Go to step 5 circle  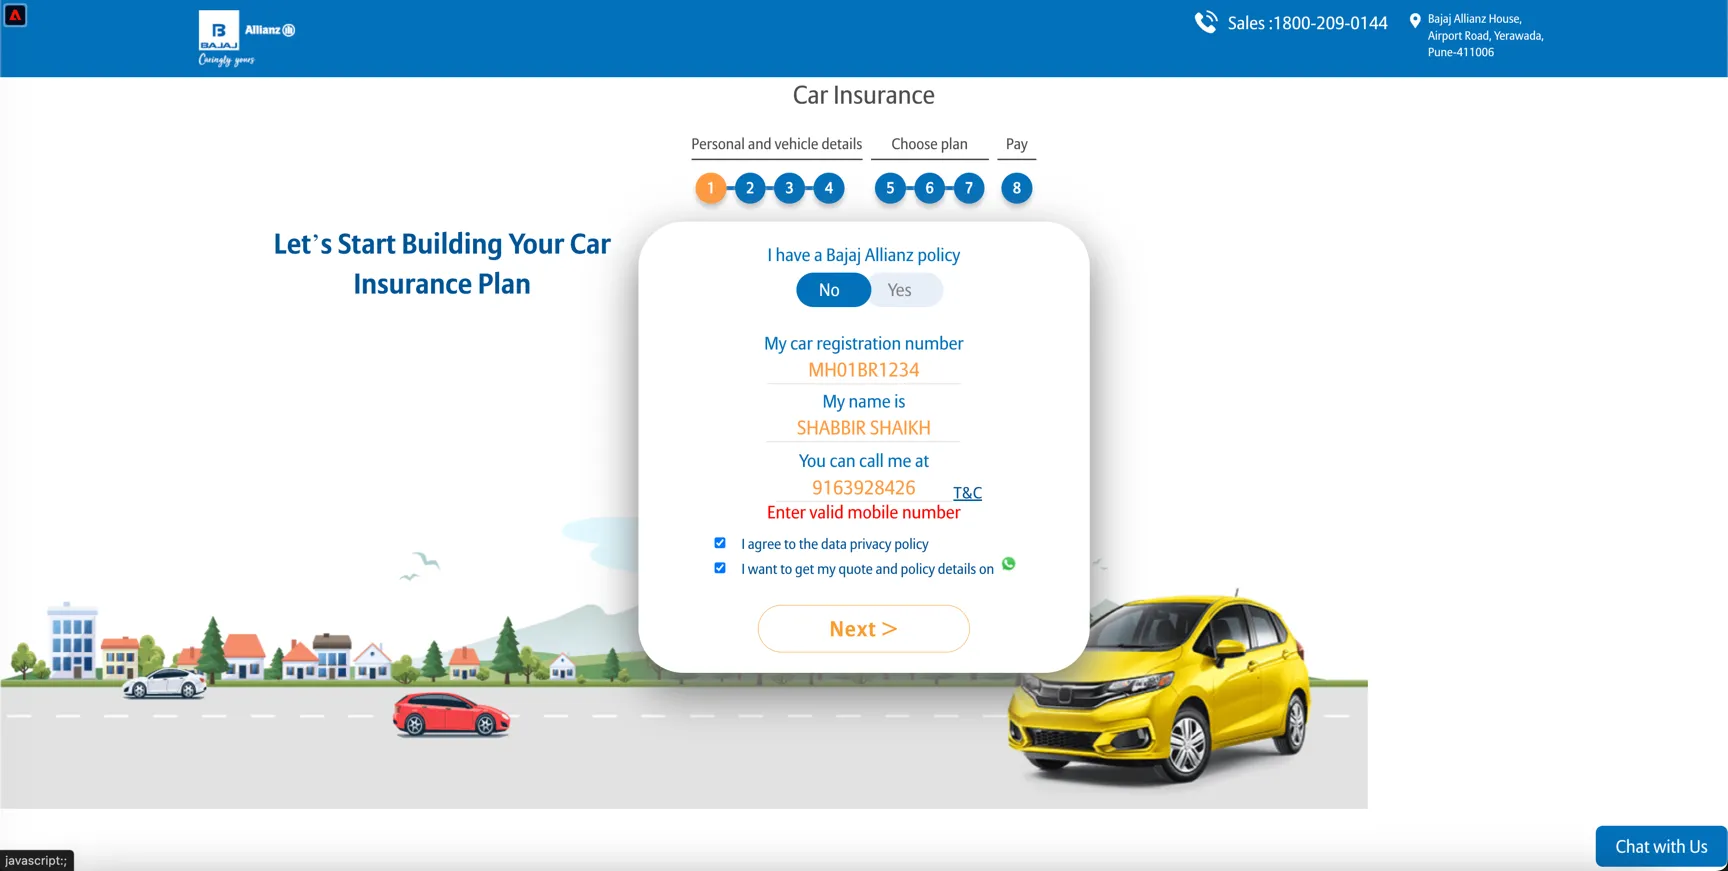(x=890, y=188)
